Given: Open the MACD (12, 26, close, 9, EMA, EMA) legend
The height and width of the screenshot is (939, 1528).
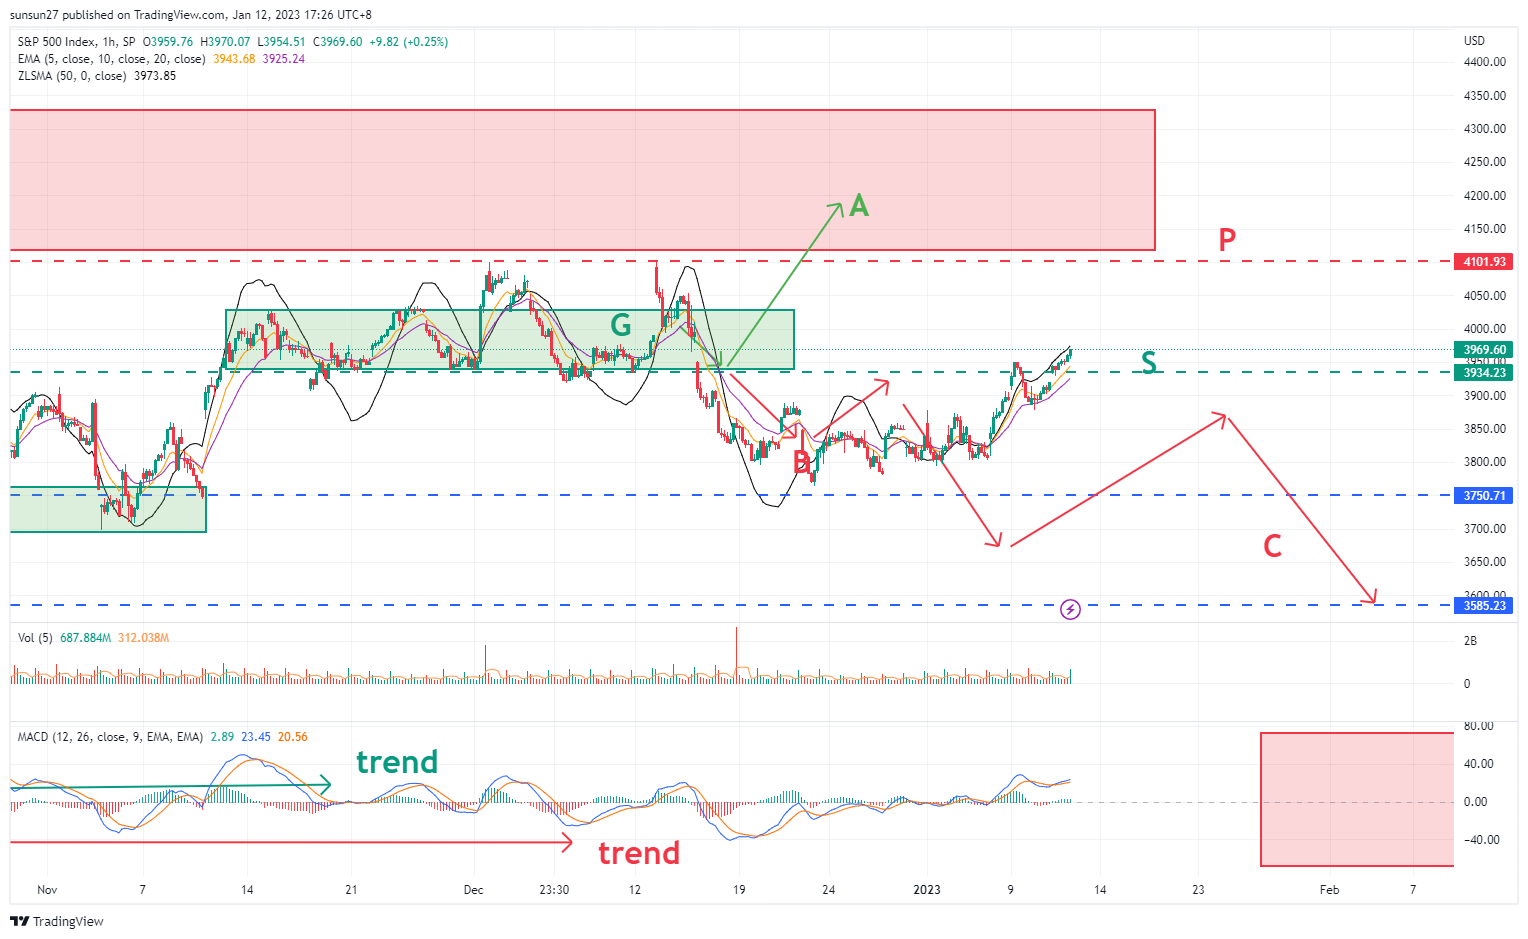Looking at the screenshot, I should (110, 737).
